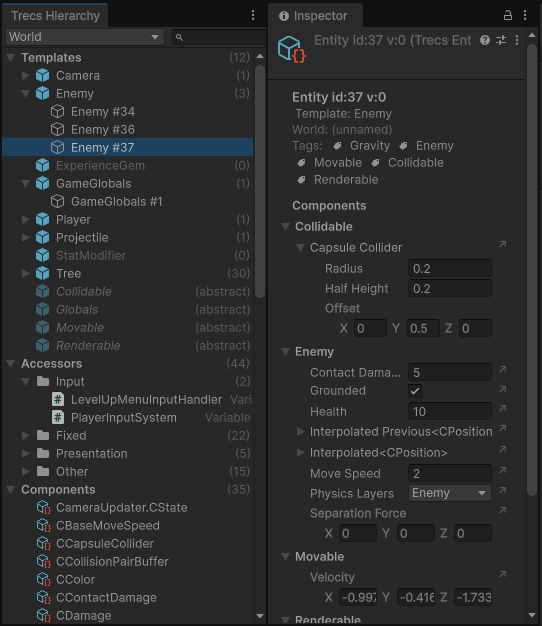Expand the Tree template
Image resolution: width=542 pixels, height=626 pixels.
26,273
